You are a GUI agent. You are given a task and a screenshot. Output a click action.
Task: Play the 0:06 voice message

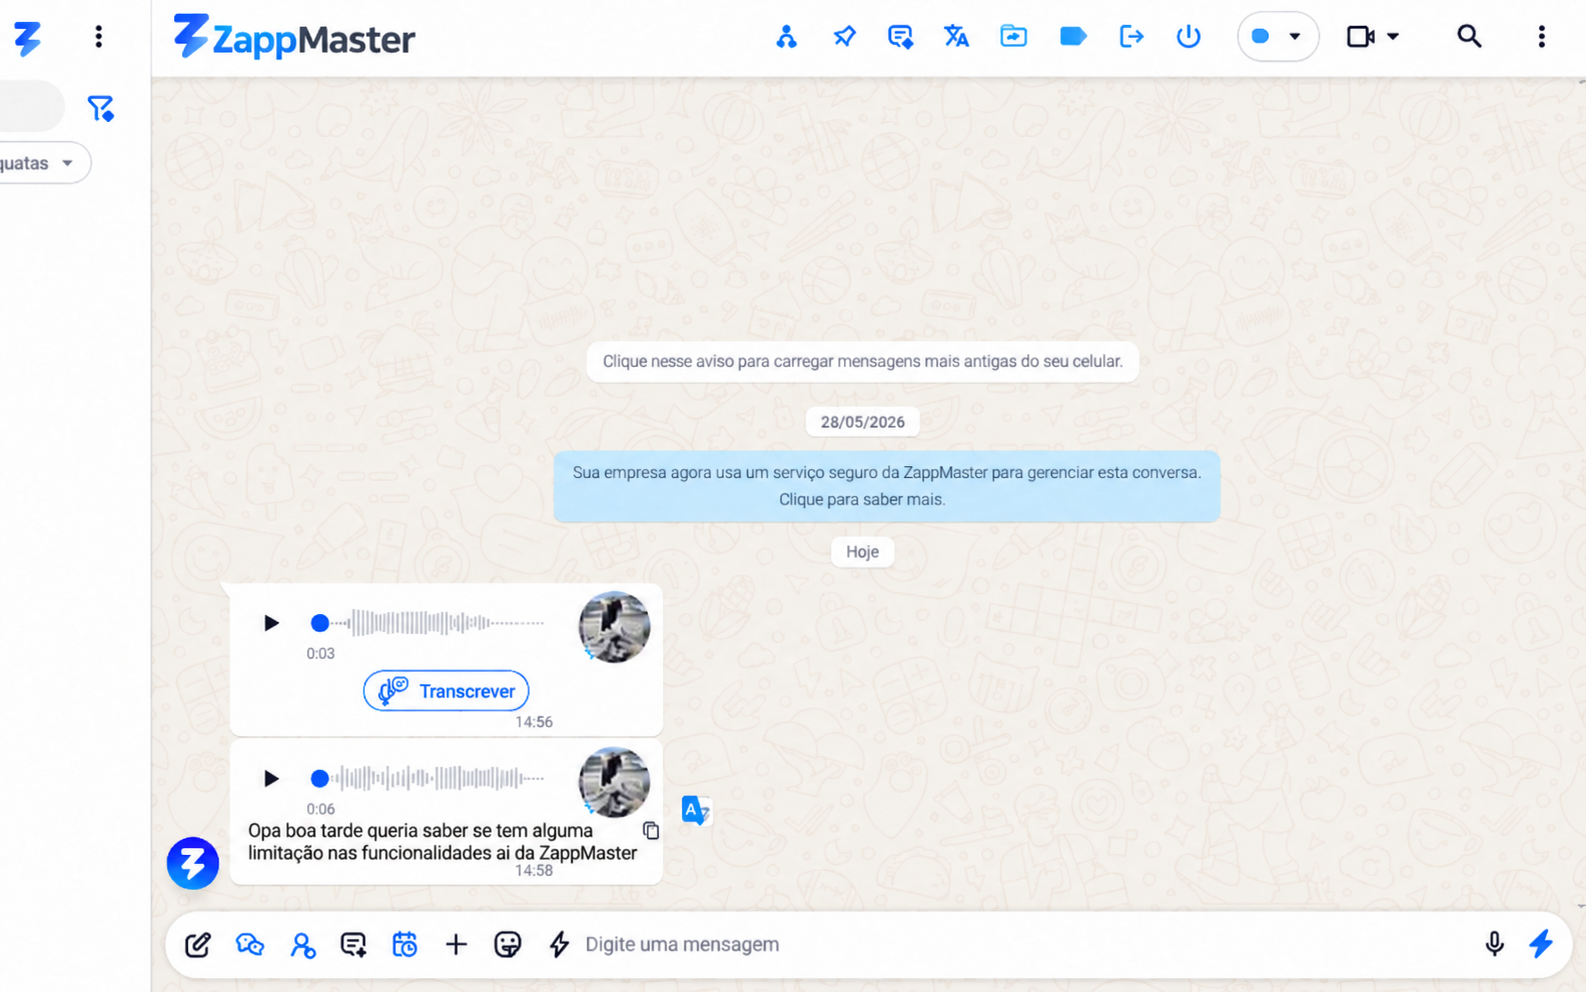[270, 778]
